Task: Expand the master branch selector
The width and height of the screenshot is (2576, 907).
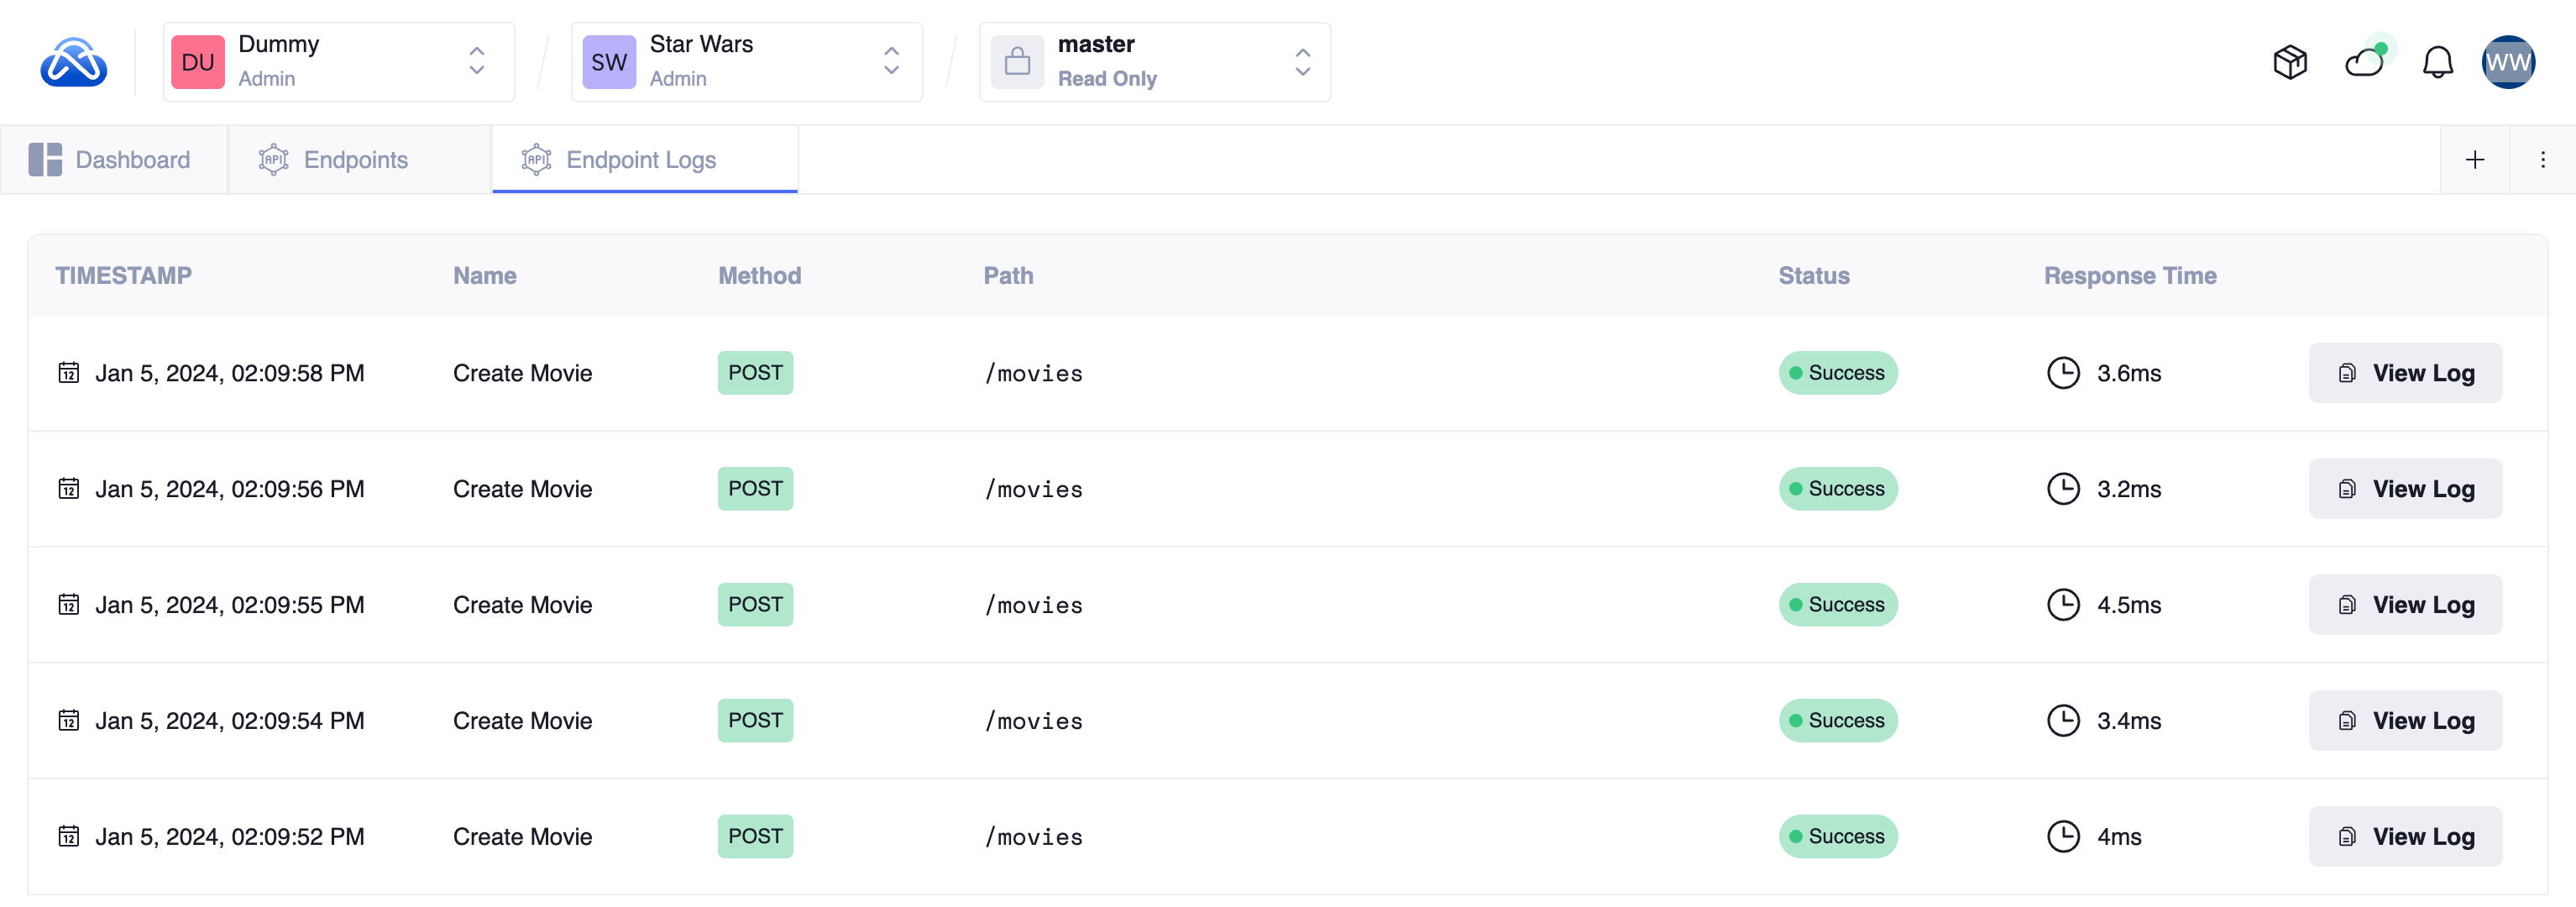Action: click(1301, 62)
